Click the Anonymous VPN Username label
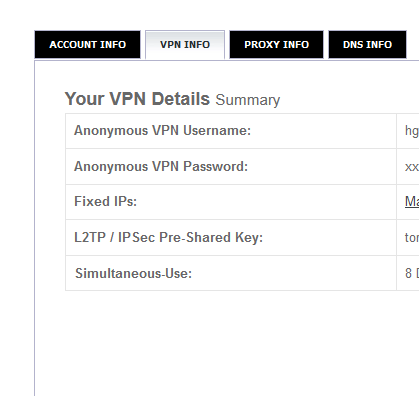The width and height of the screenshot is (419, 396). click(162, 130)
